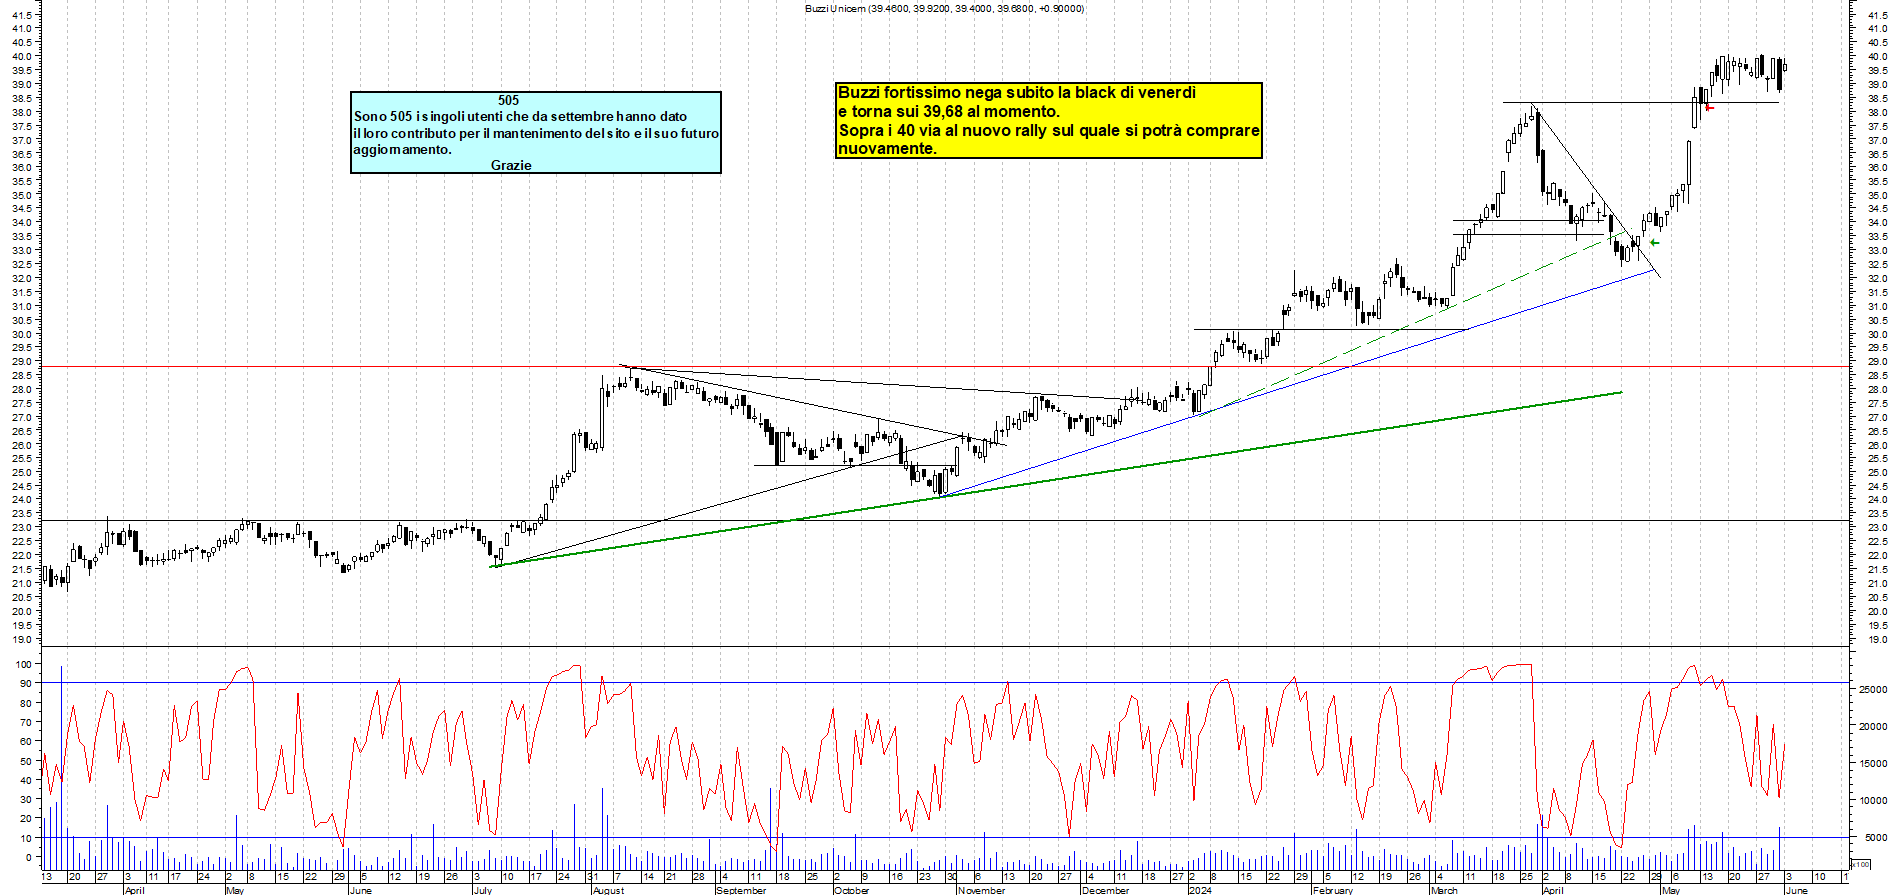Select 'Buzzi fortissimo nega subito' annotation line
The height and width of the screenshot is (895, 1890).
tap(1016, 92)
